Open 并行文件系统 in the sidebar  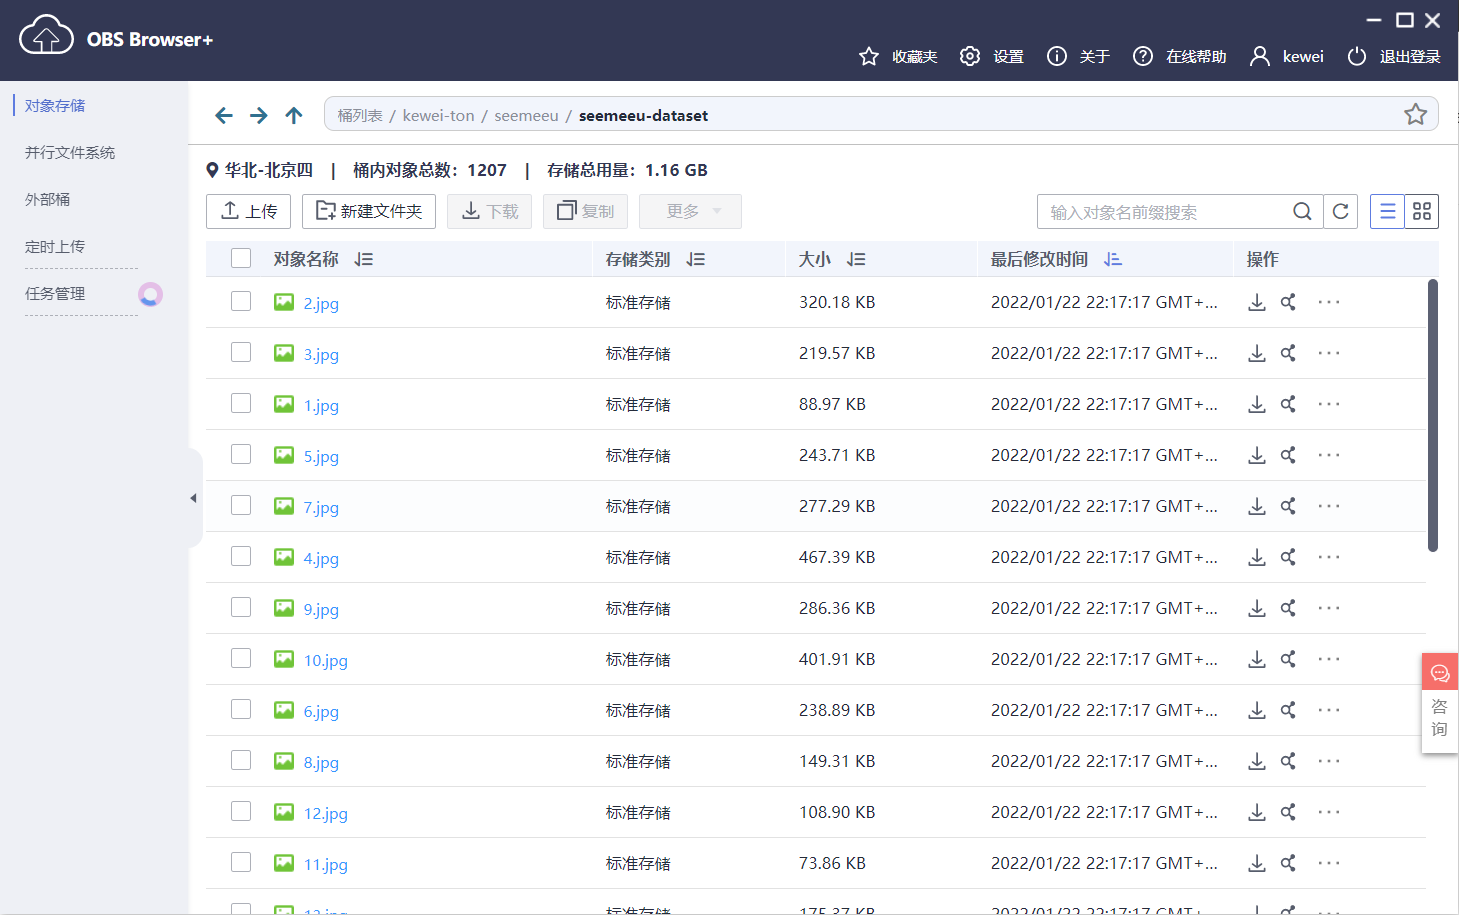pos(70,152)
